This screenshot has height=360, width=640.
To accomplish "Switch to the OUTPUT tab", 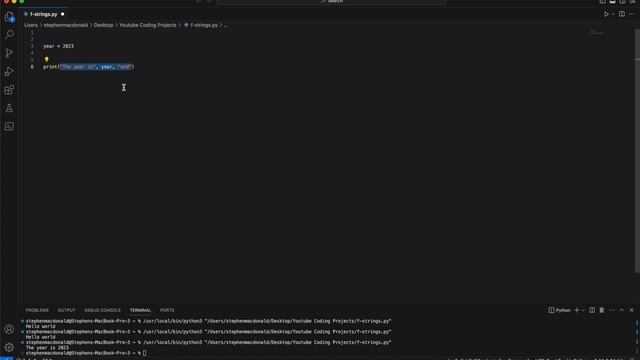I will click(x=67, y=310).
